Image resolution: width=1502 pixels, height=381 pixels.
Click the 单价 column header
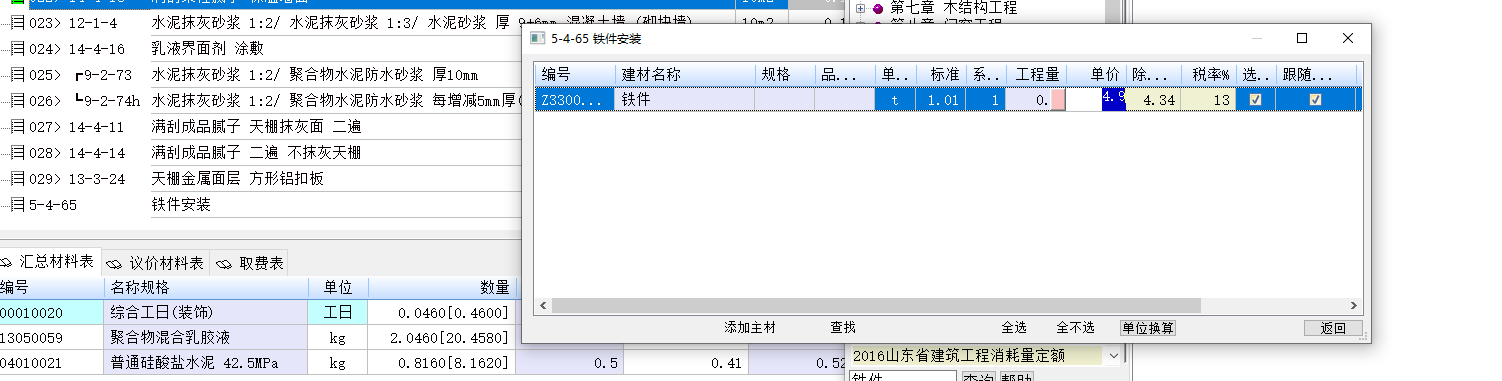point(1096,74)
